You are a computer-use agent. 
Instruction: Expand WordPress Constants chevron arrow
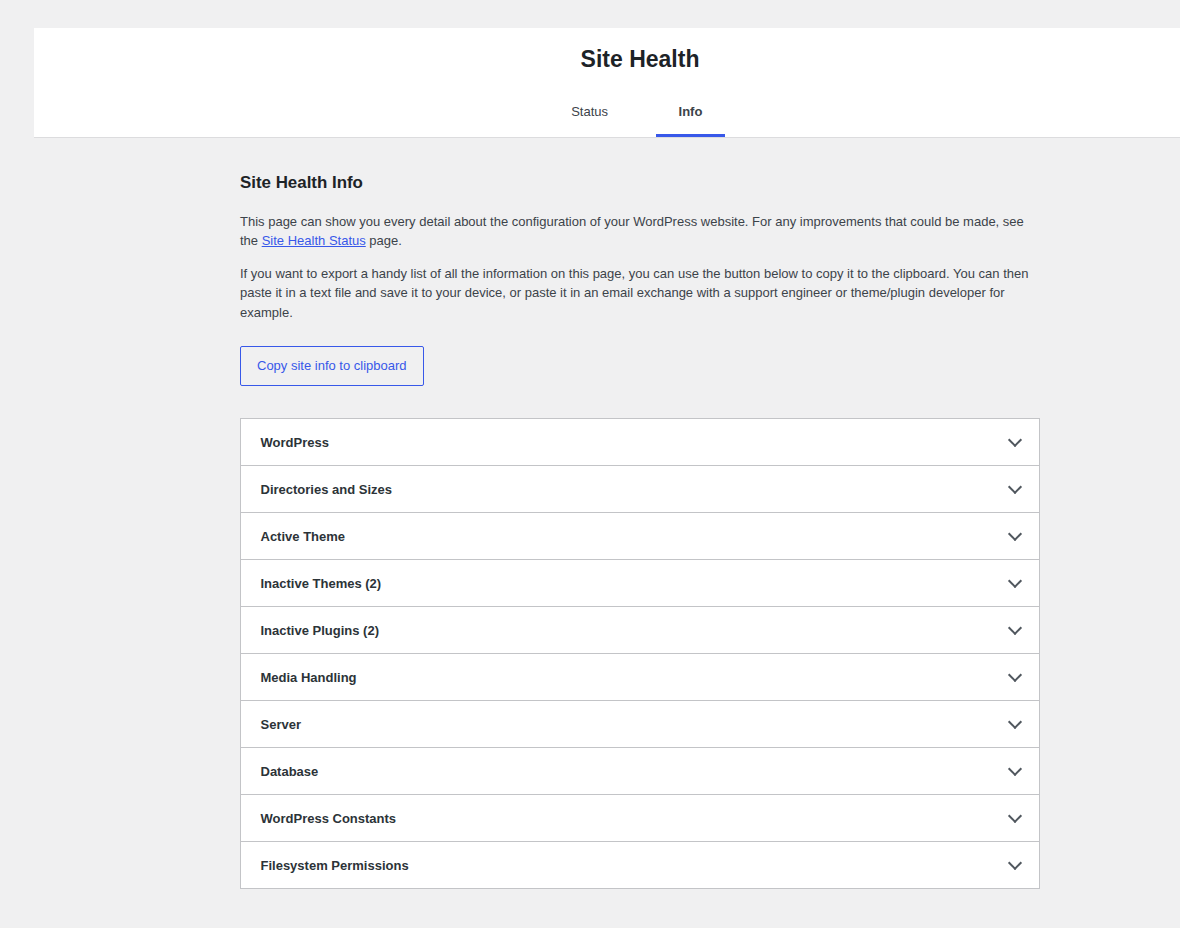coord(1014,819)
